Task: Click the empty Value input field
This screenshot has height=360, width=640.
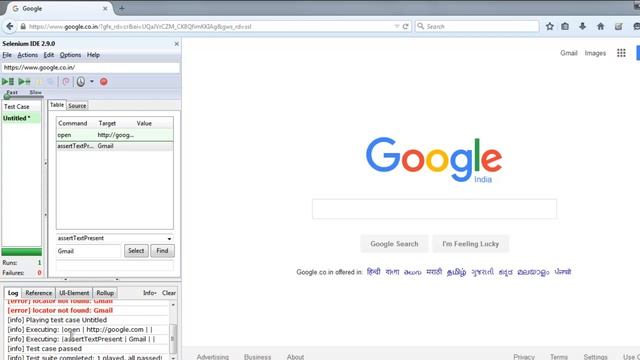Action: 115,266
